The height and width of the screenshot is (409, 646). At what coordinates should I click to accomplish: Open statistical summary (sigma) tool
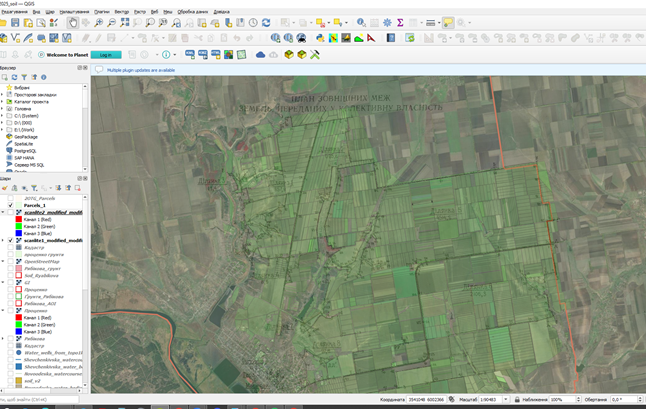tap(400, 22)
